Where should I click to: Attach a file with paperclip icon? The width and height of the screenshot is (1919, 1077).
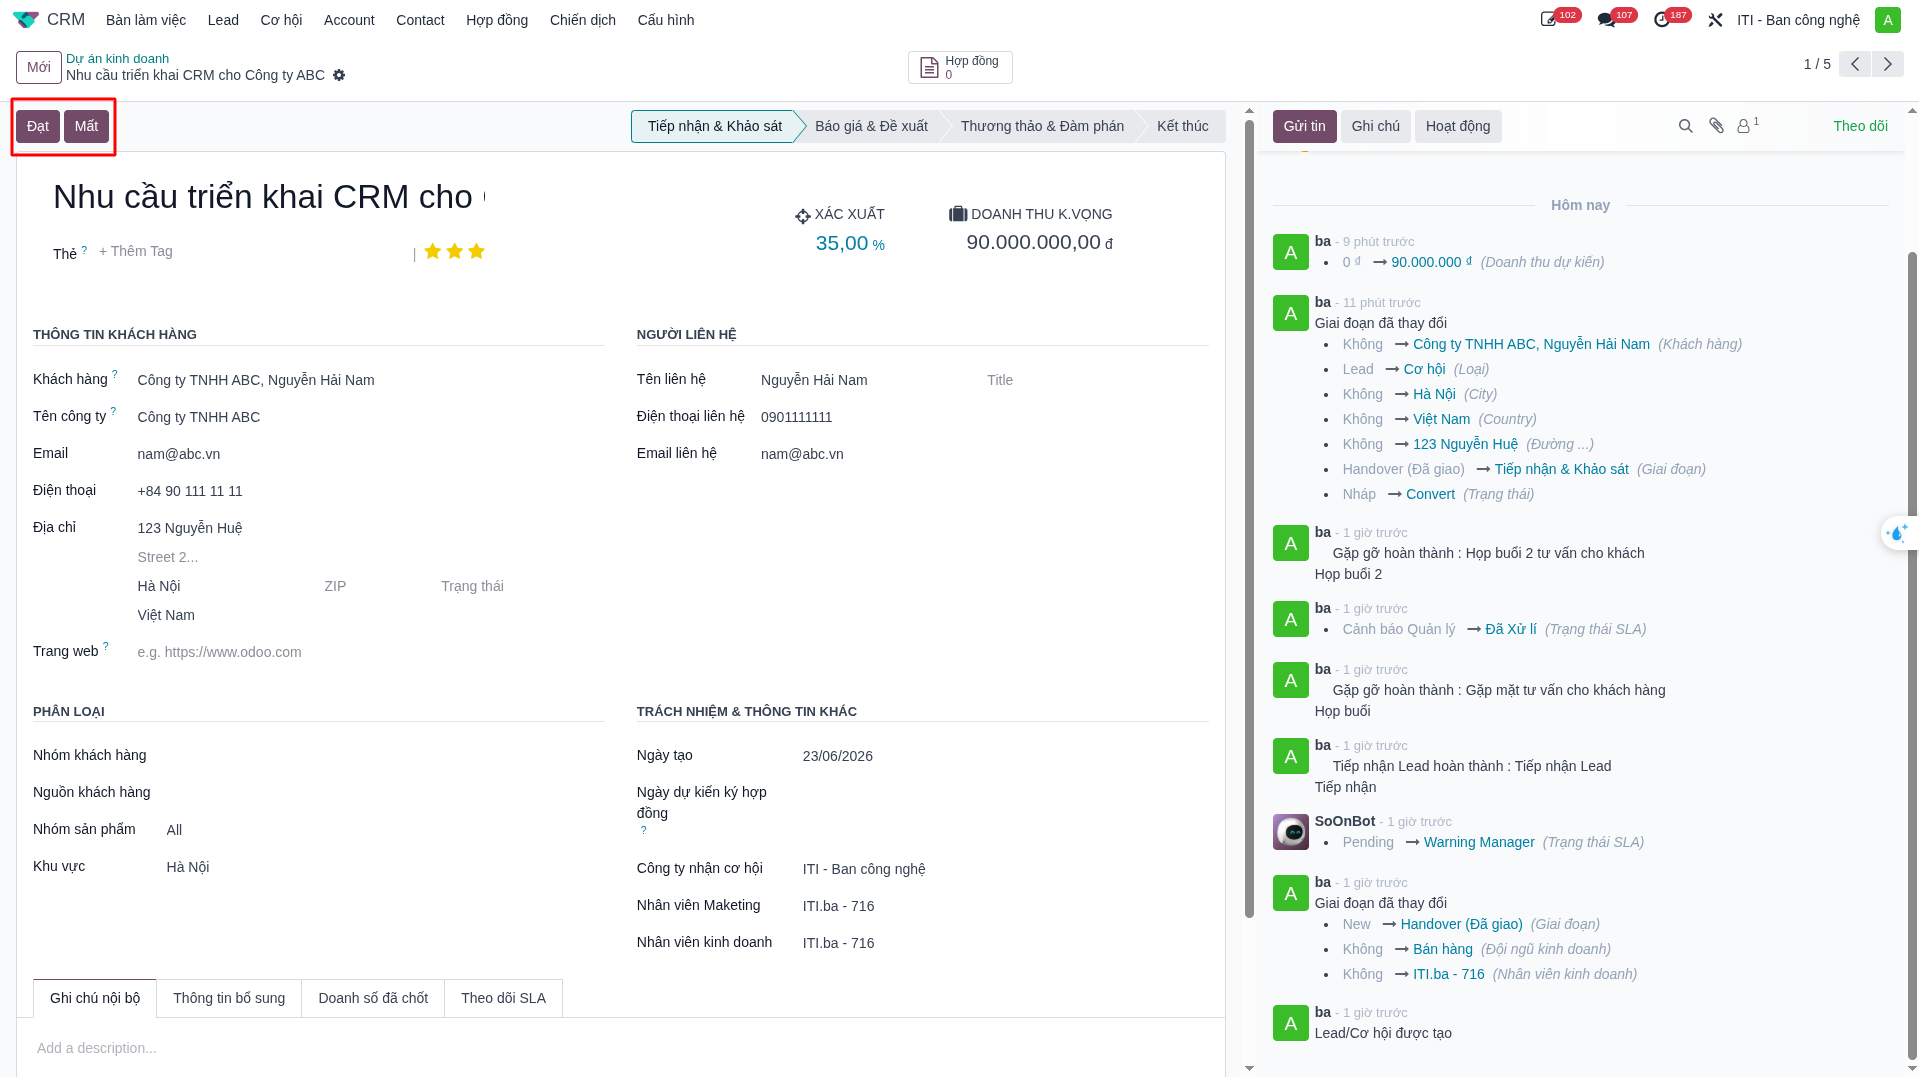1716,126
